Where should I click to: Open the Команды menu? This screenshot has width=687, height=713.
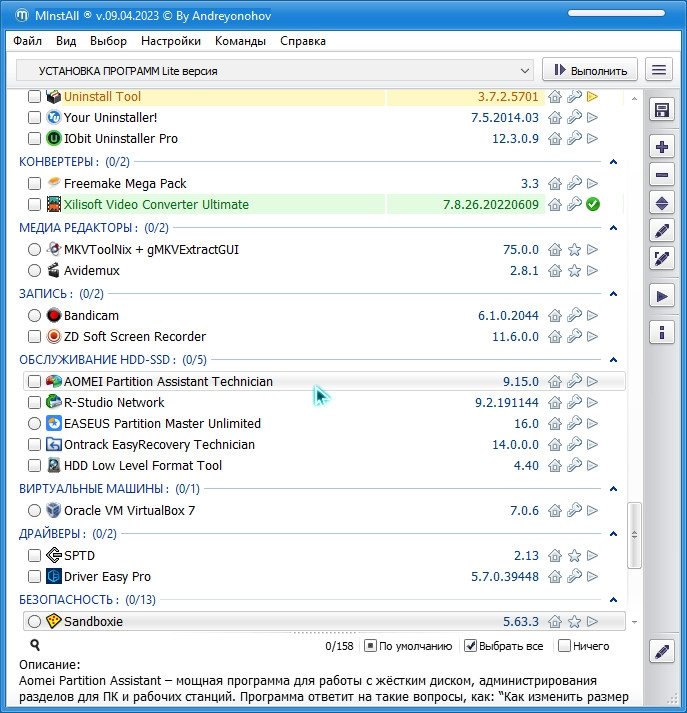pos(240,41)
